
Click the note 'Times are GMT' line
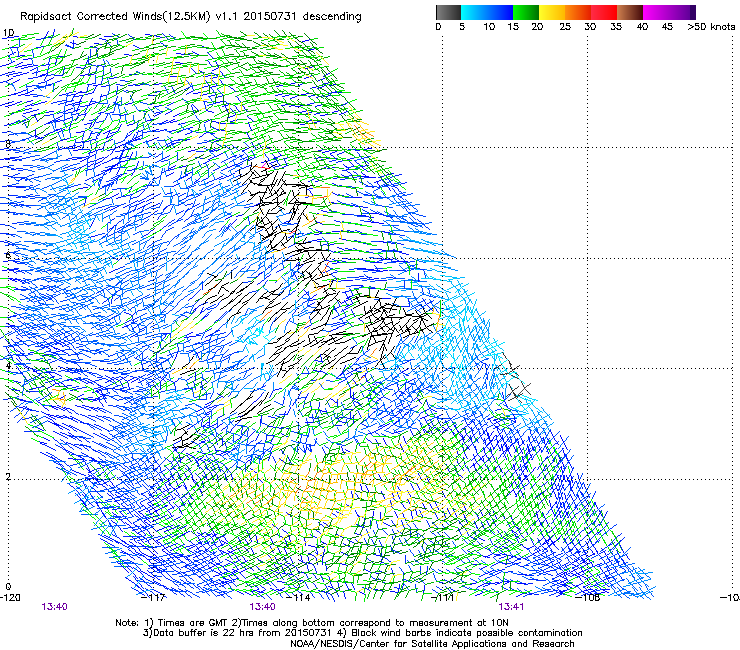[x=312, y=623]
